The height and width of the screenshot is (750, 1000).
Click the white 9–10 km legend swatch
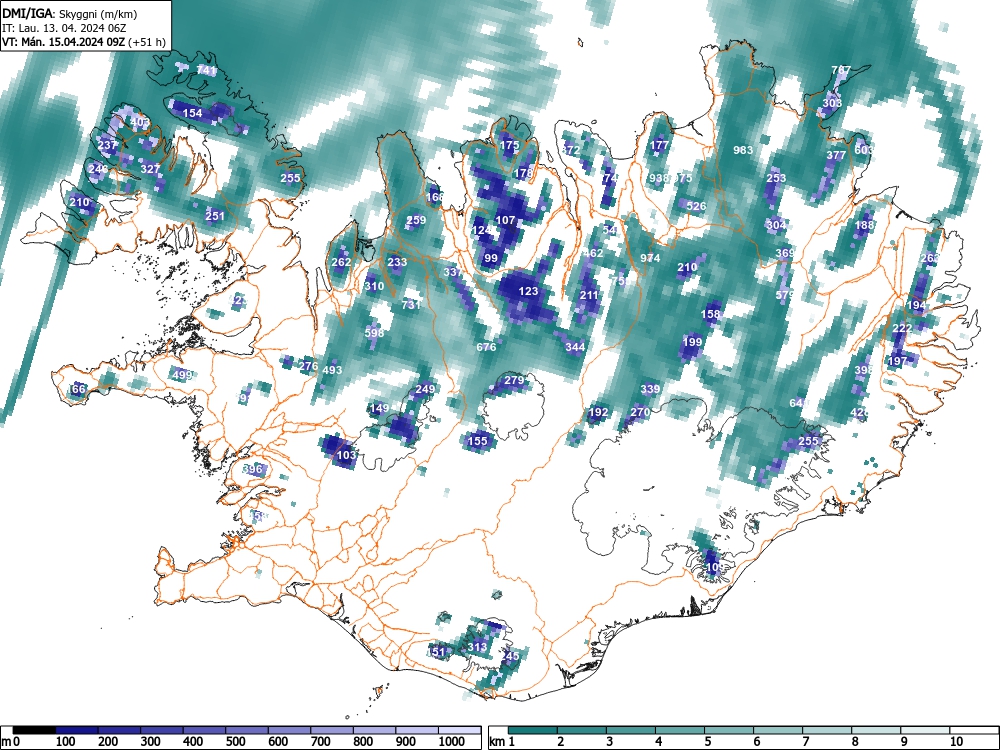pyautogui.click(x=925, y=730)
